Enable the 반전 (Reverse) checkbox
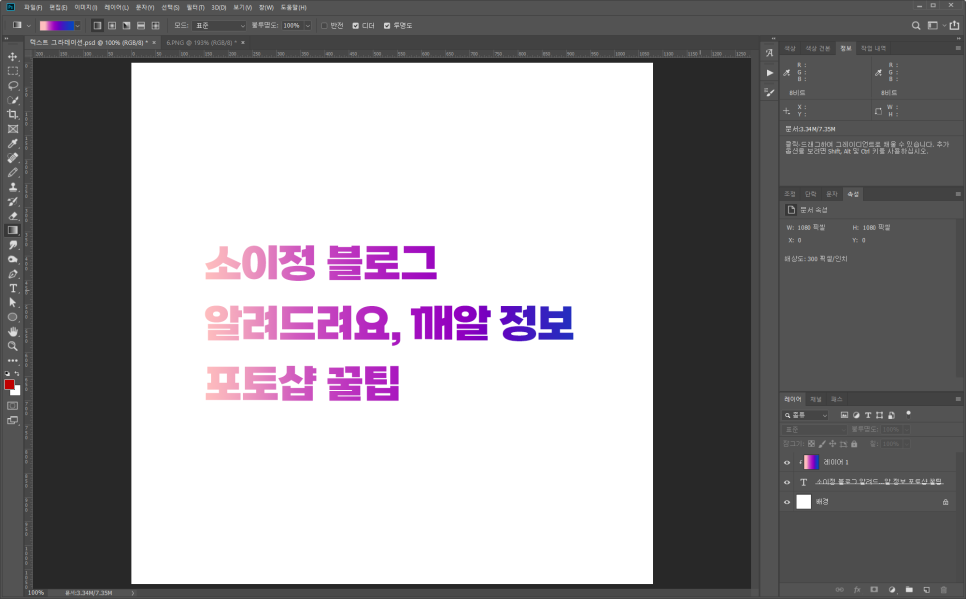The height and width of the screenshot is (599, 966). pos(324,25)
